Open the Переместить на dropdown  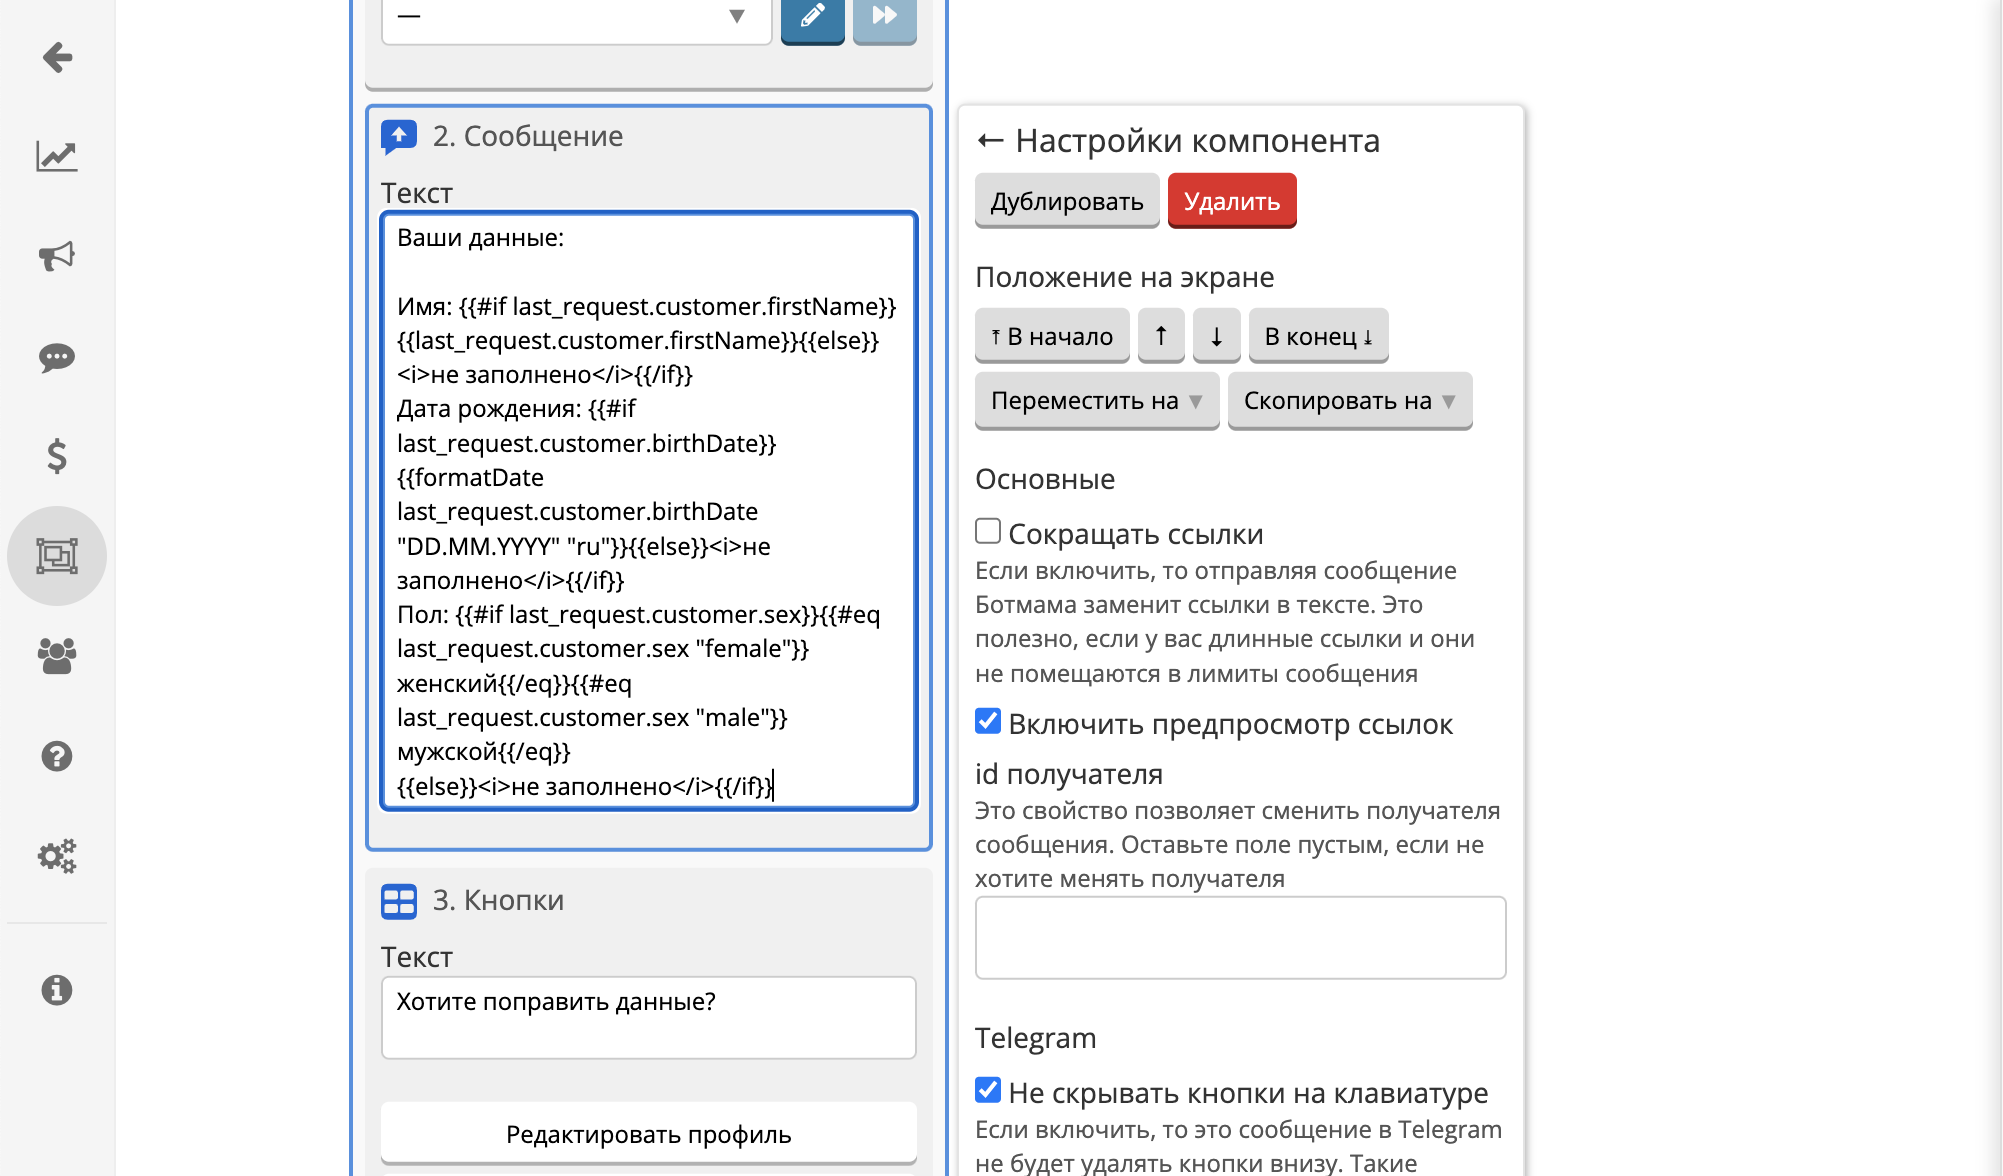point(1097,400)
